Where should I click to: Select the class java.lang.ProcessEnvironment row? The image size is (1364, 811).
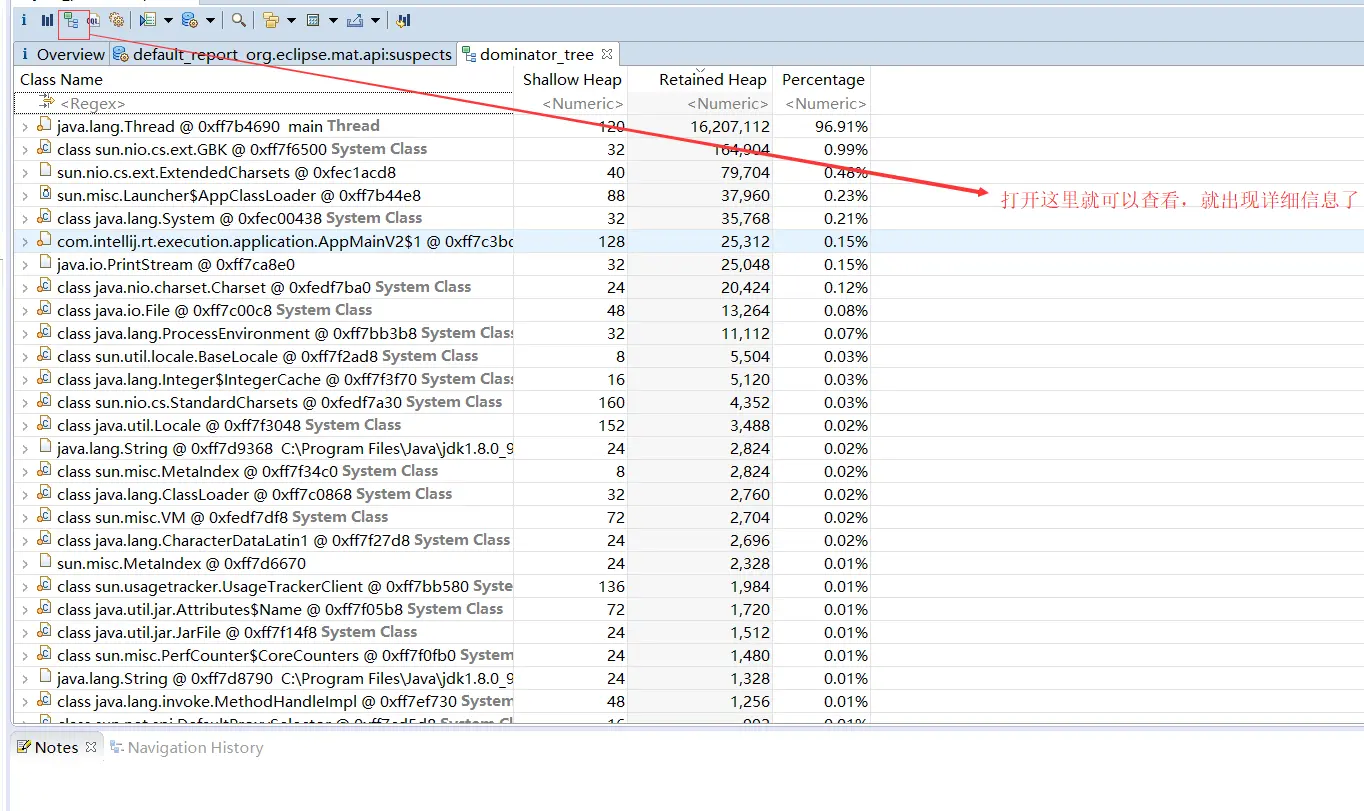tap(443, 333)
